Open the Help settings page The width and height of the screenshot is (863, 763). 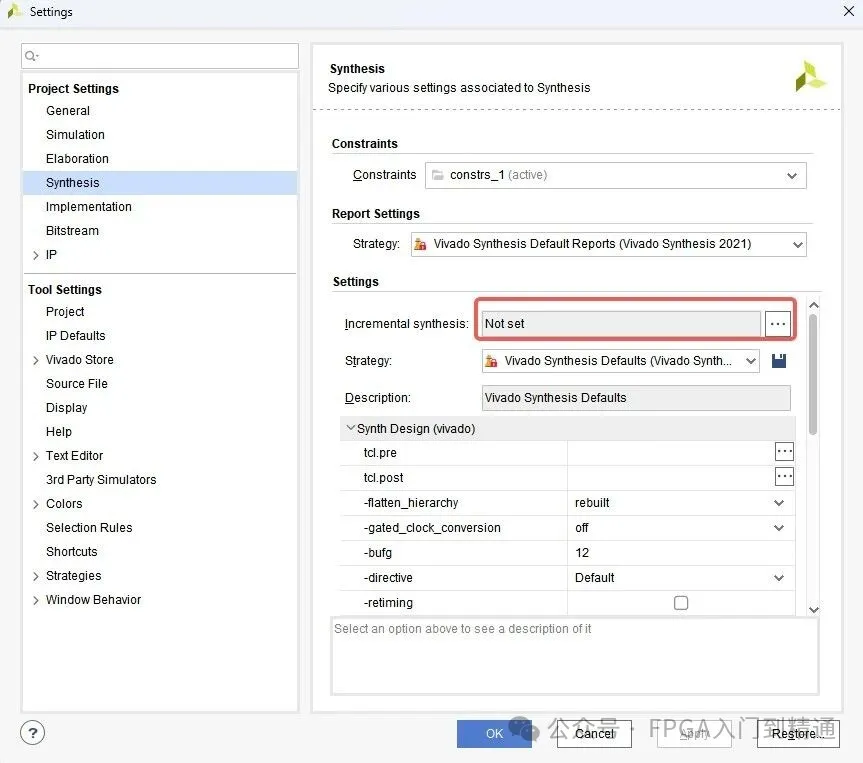[x=59, y=432]
